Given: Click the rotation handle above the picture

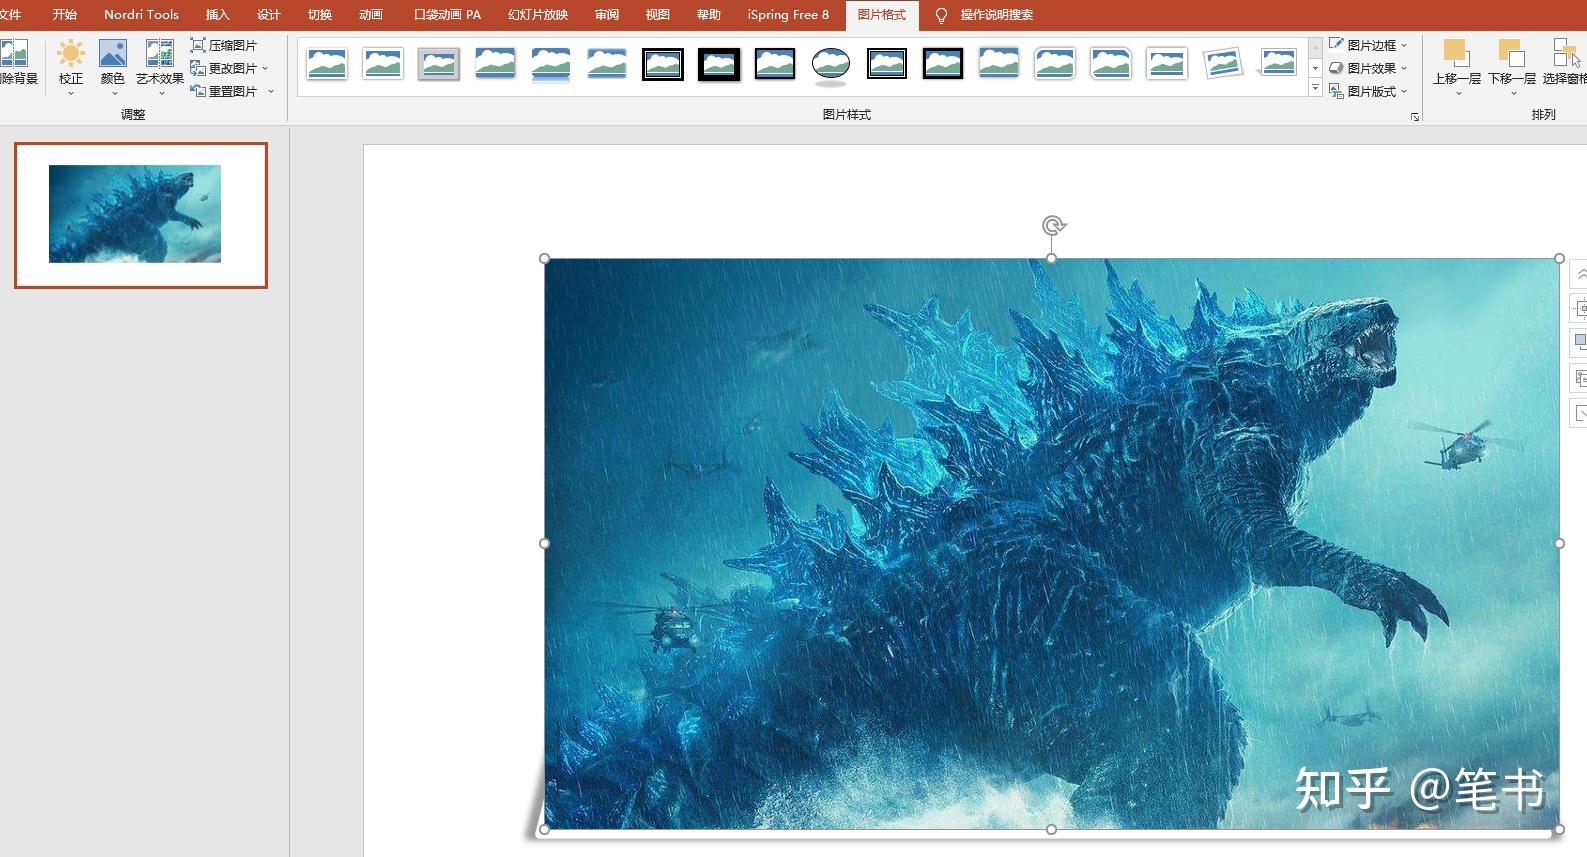Looking at the screenshot, I should (1052, 225).
